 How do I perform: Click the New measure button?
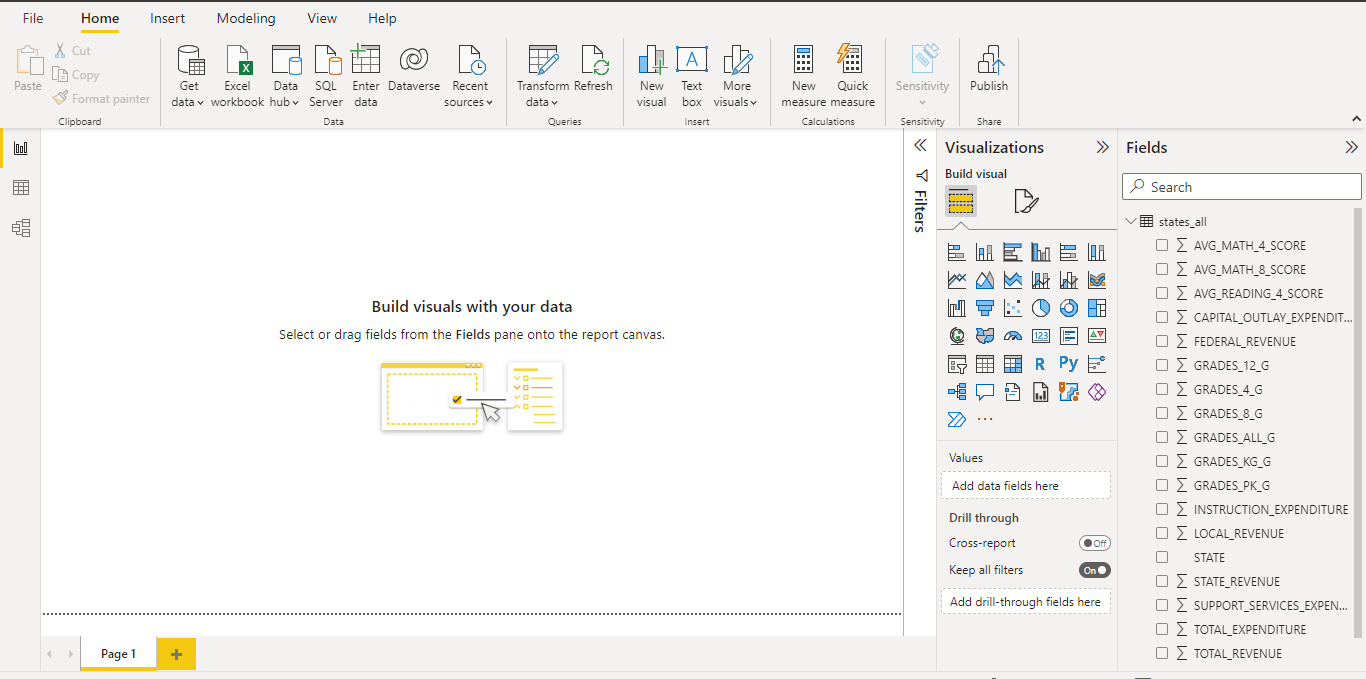803,75
